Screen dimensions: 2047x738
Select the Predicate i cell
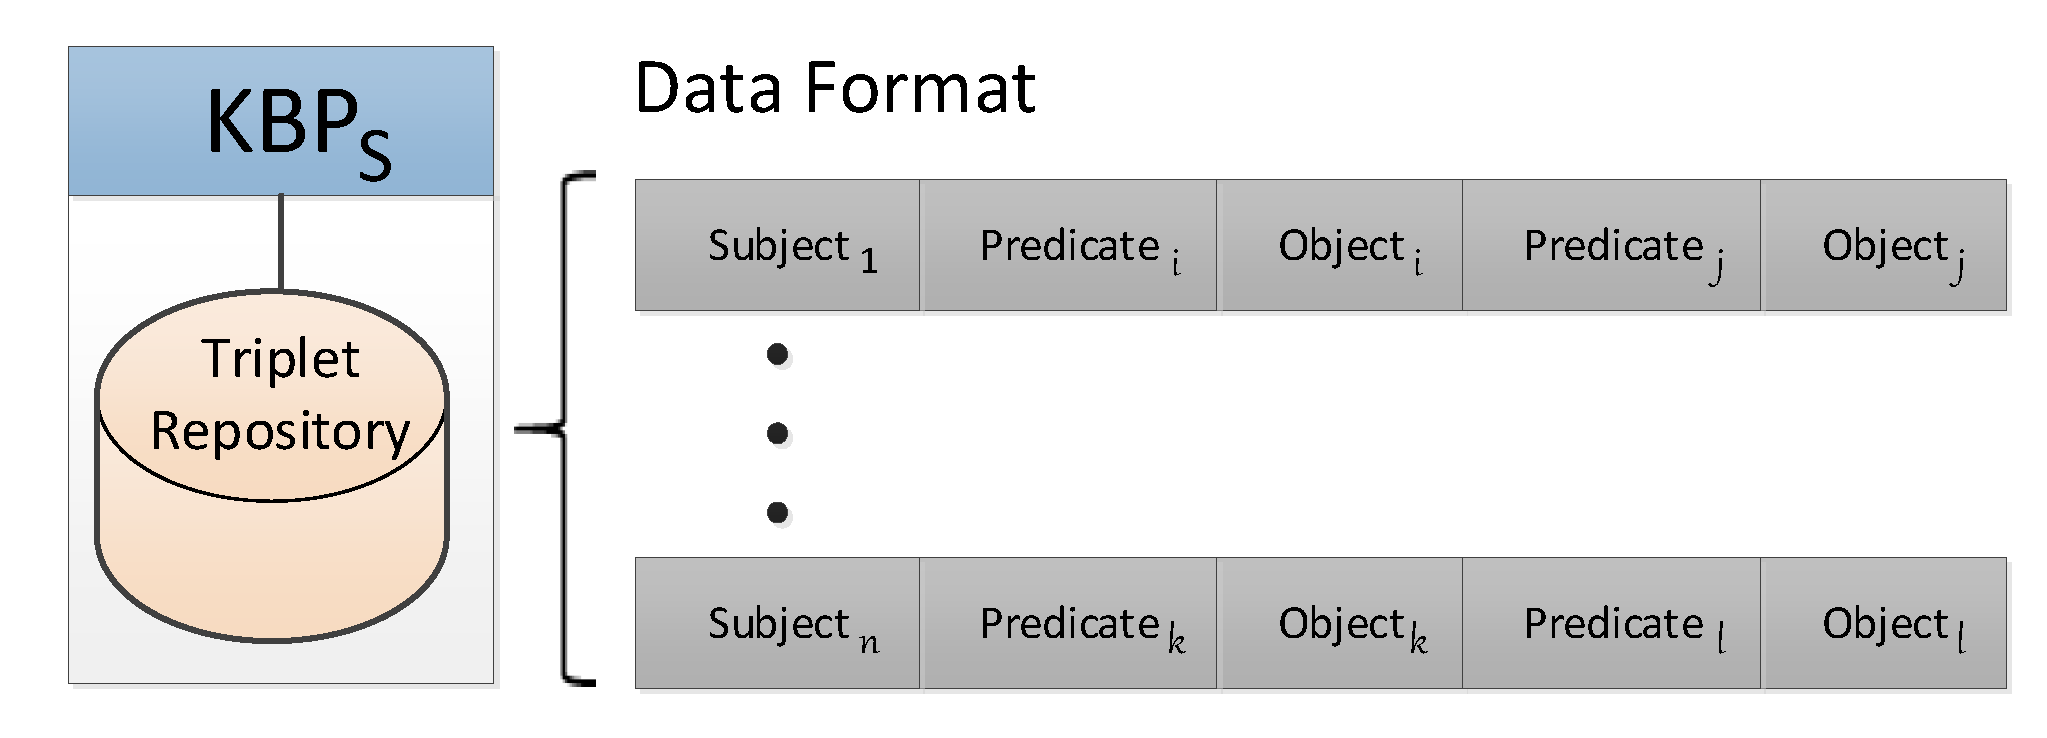point(1068,246)
